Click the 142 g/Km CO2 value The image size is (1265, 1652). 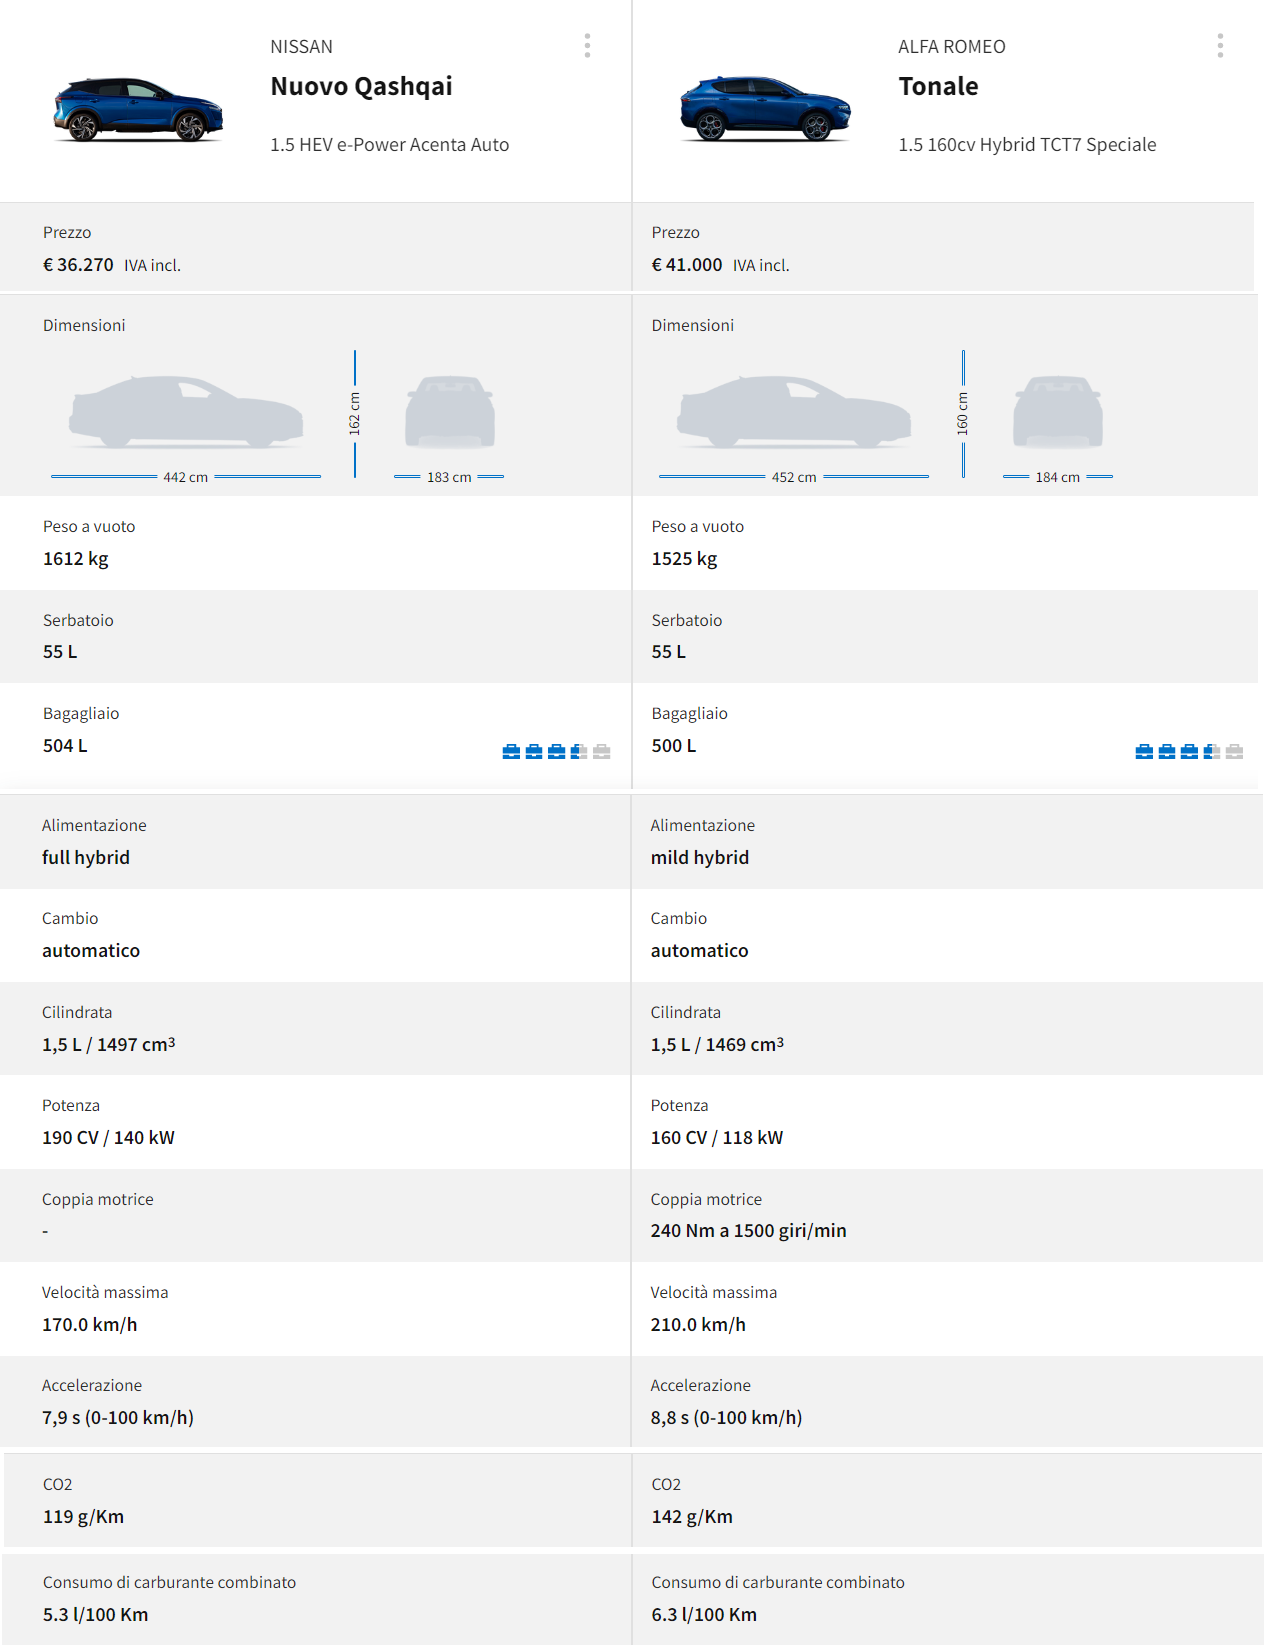(x=692, y=1517)
